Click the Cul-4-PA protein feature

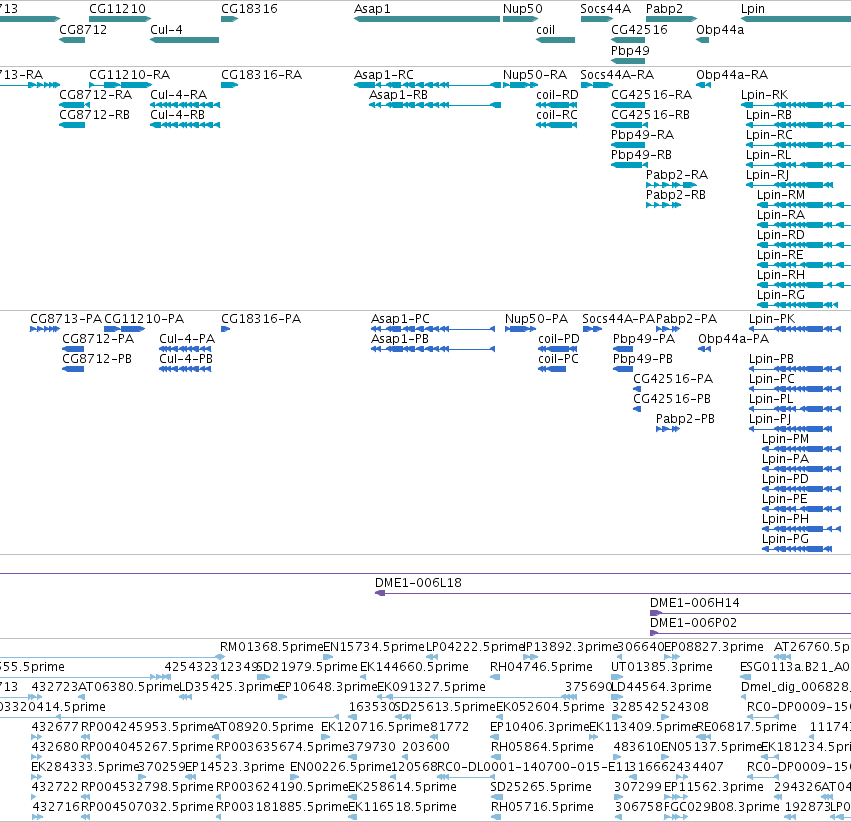tap(185, 349)
